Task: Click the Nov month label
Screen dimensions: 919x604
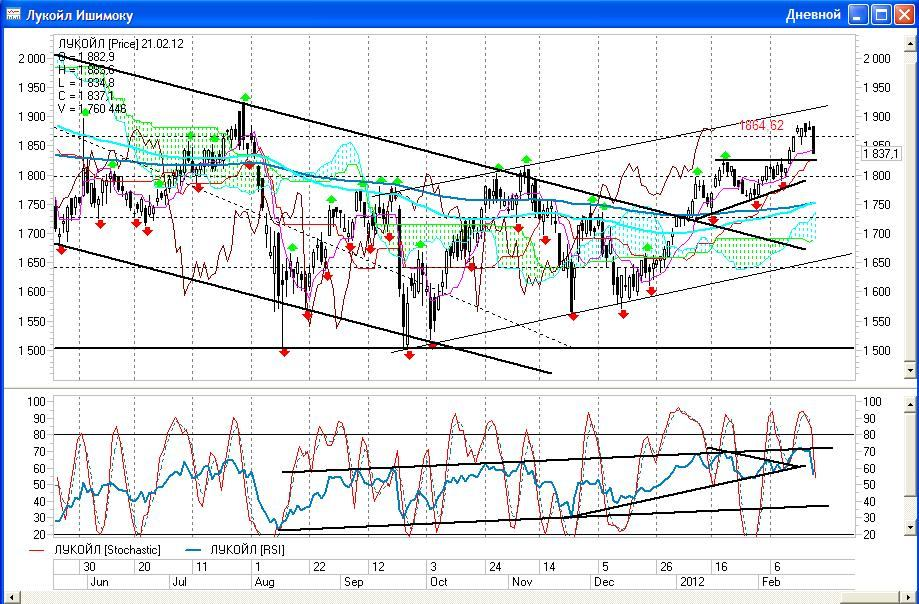Action: point(522,582)
